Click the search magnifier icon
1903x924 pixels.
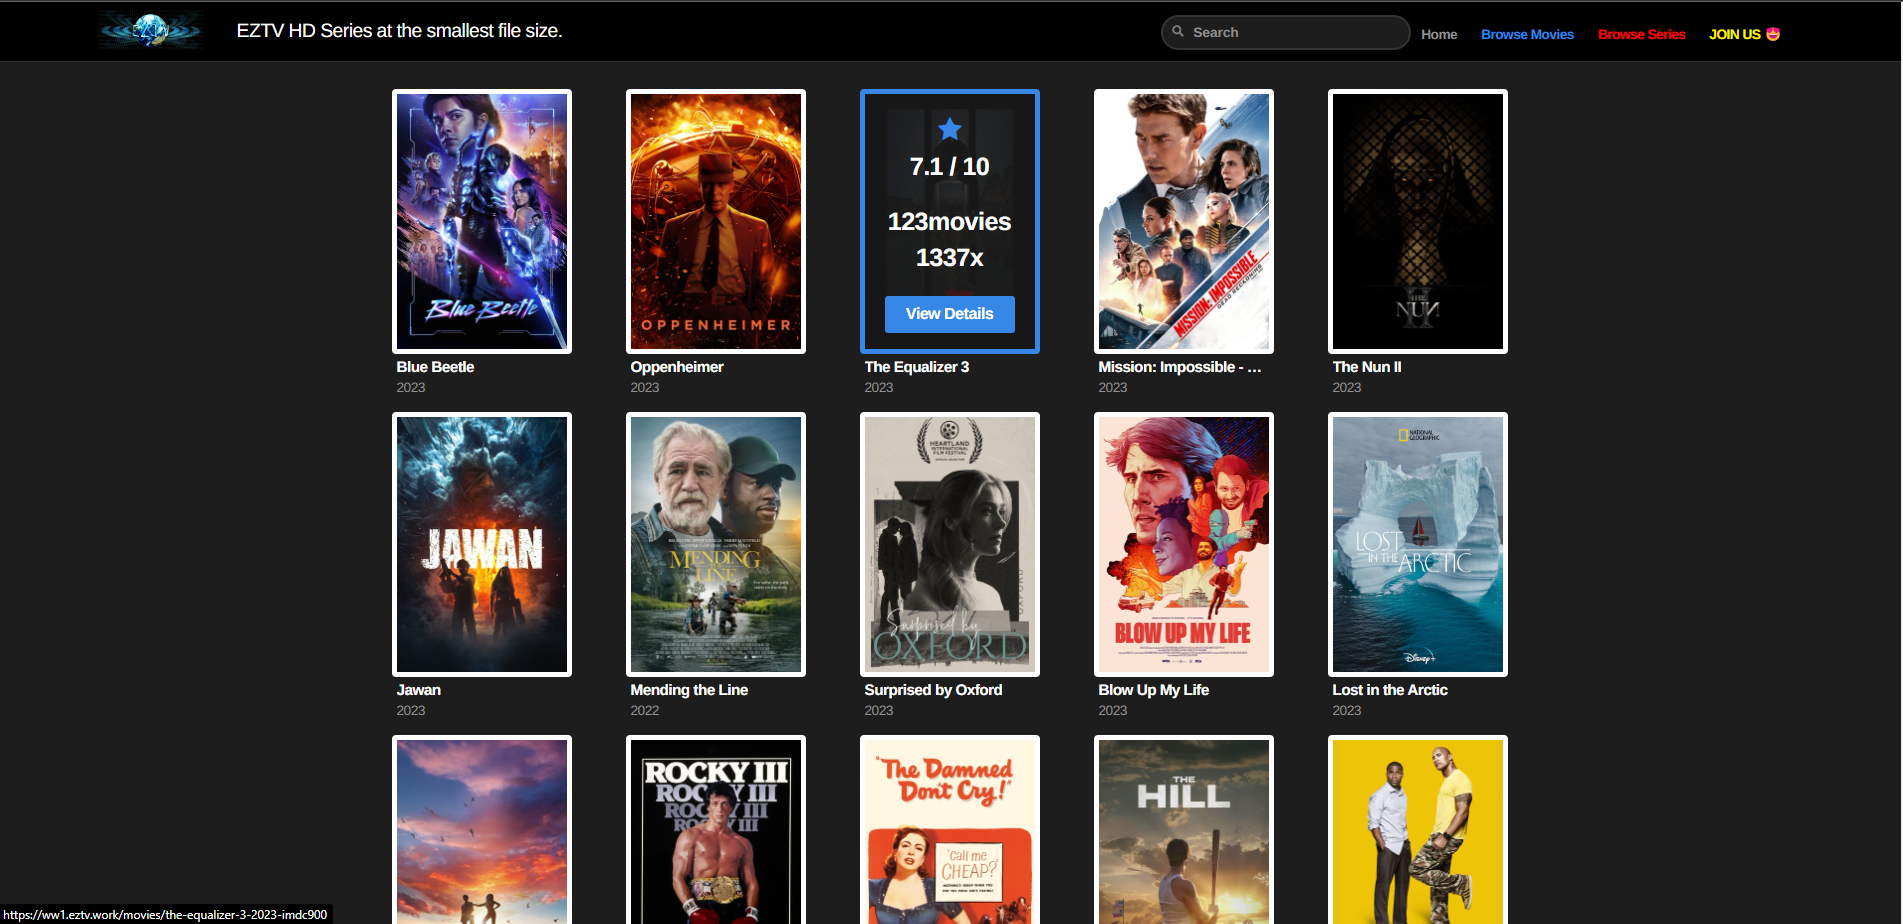[x=1178, y=32]
